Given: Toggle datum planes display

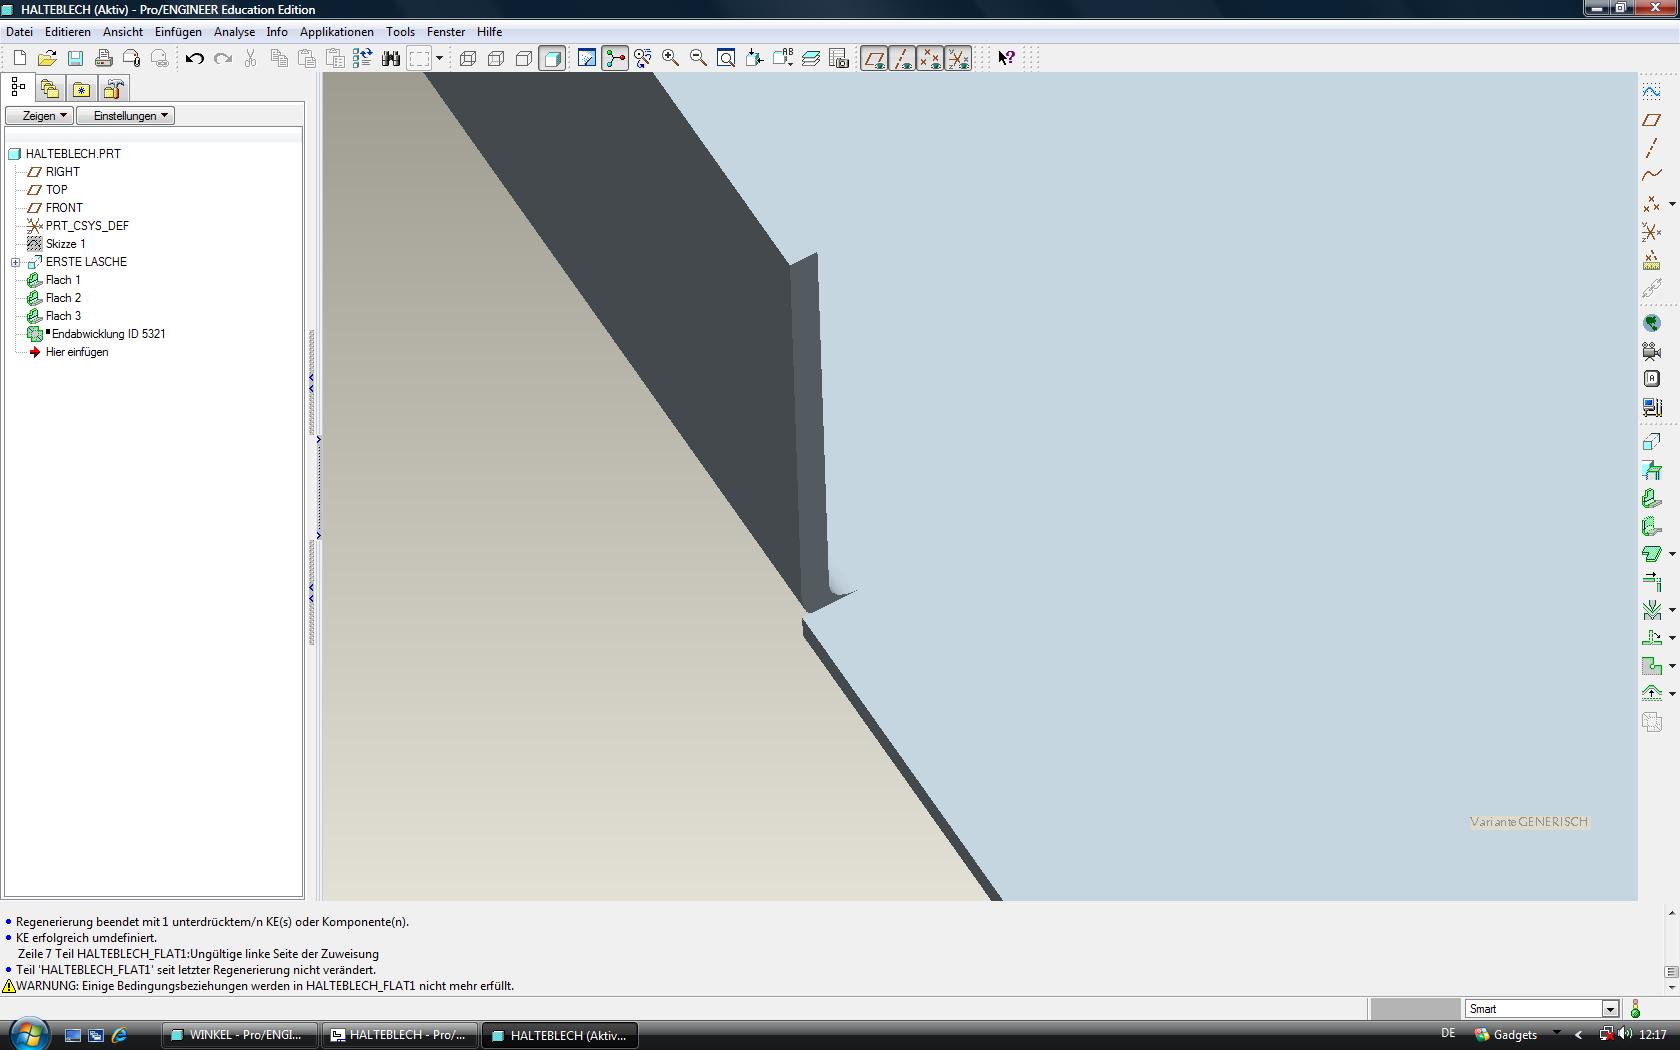Looking at the screenshot, I should (x=874, y=58).
